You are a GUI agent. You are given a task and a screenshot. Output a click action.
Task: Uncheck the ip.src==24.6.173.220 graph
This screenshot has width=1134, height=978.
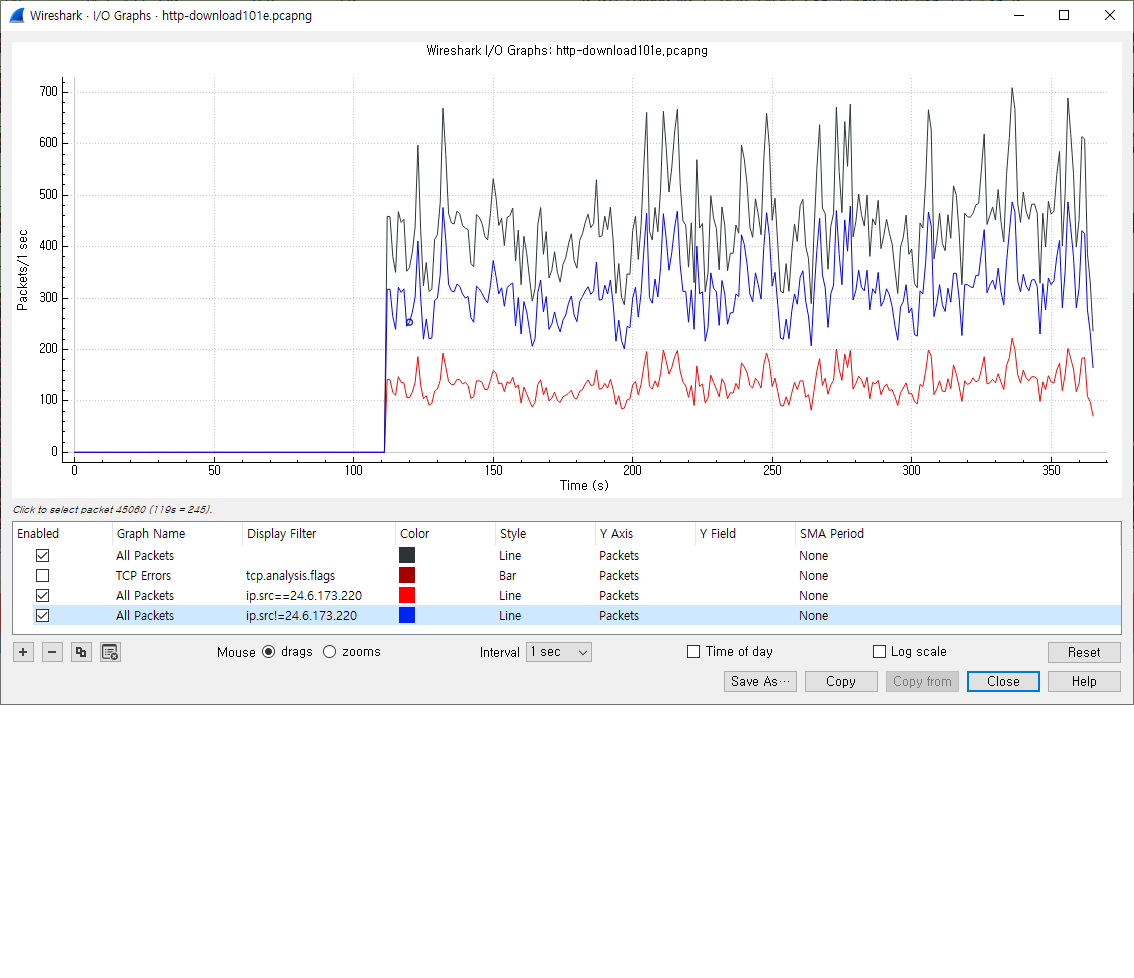(43, 595)
